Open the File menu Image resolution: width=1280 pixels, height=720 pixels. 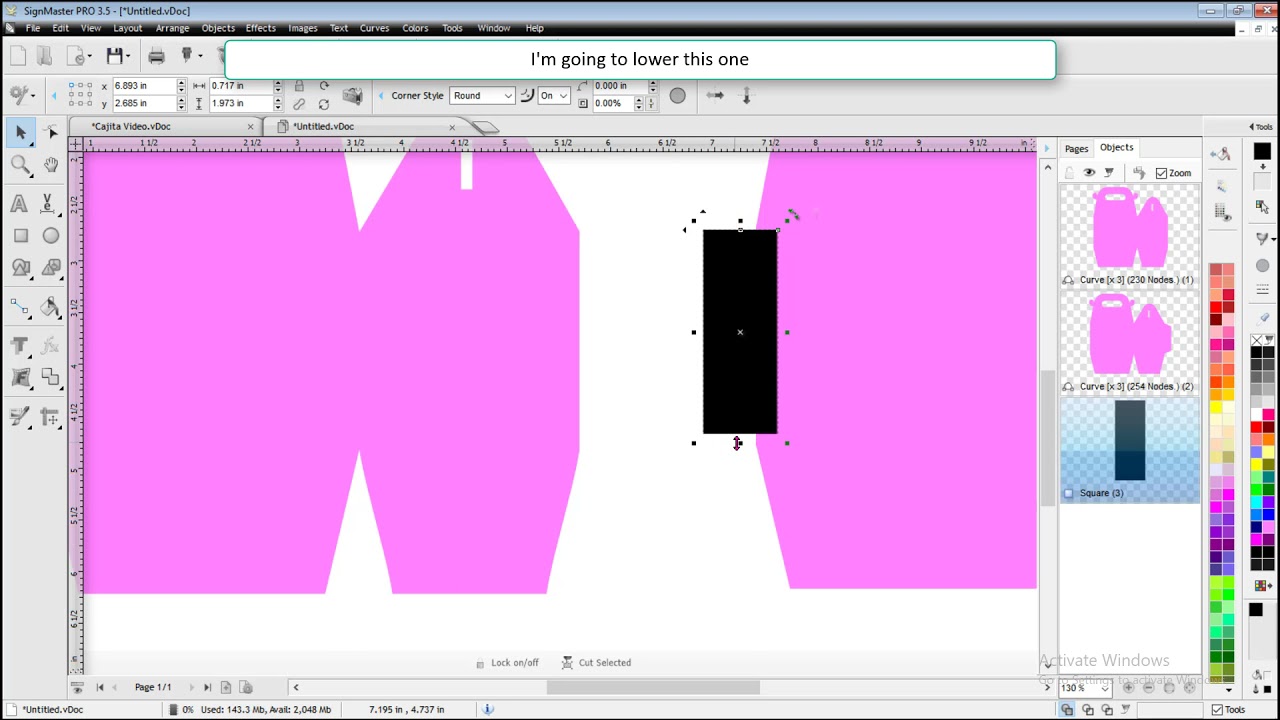click(x=33, y=28)
